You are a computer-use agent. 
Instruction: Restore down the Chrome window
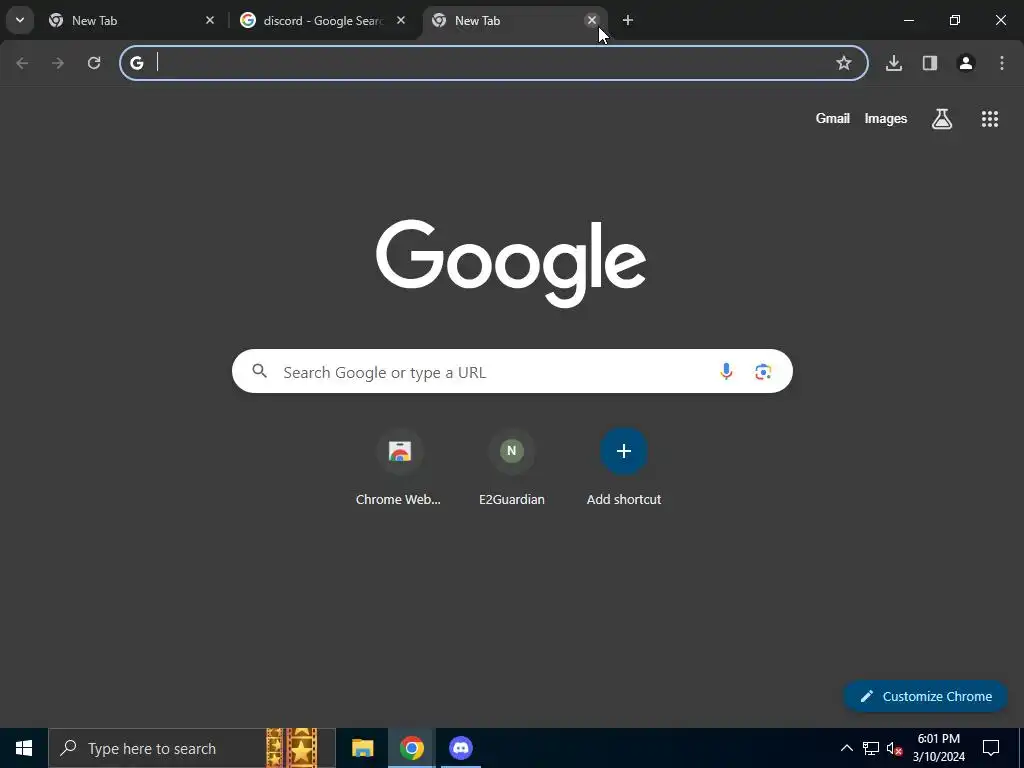(x=955, y=20)
